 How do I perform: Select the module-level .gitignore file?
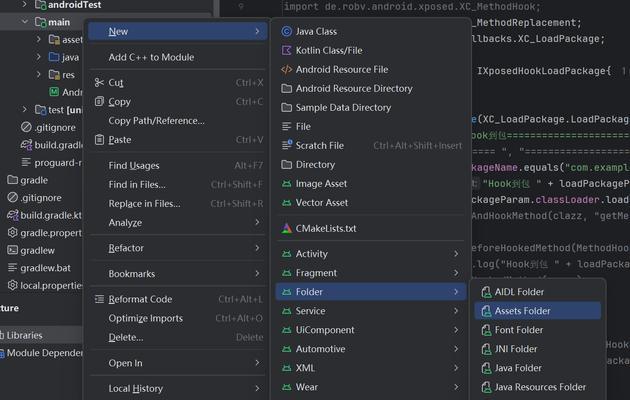(55, 128)
